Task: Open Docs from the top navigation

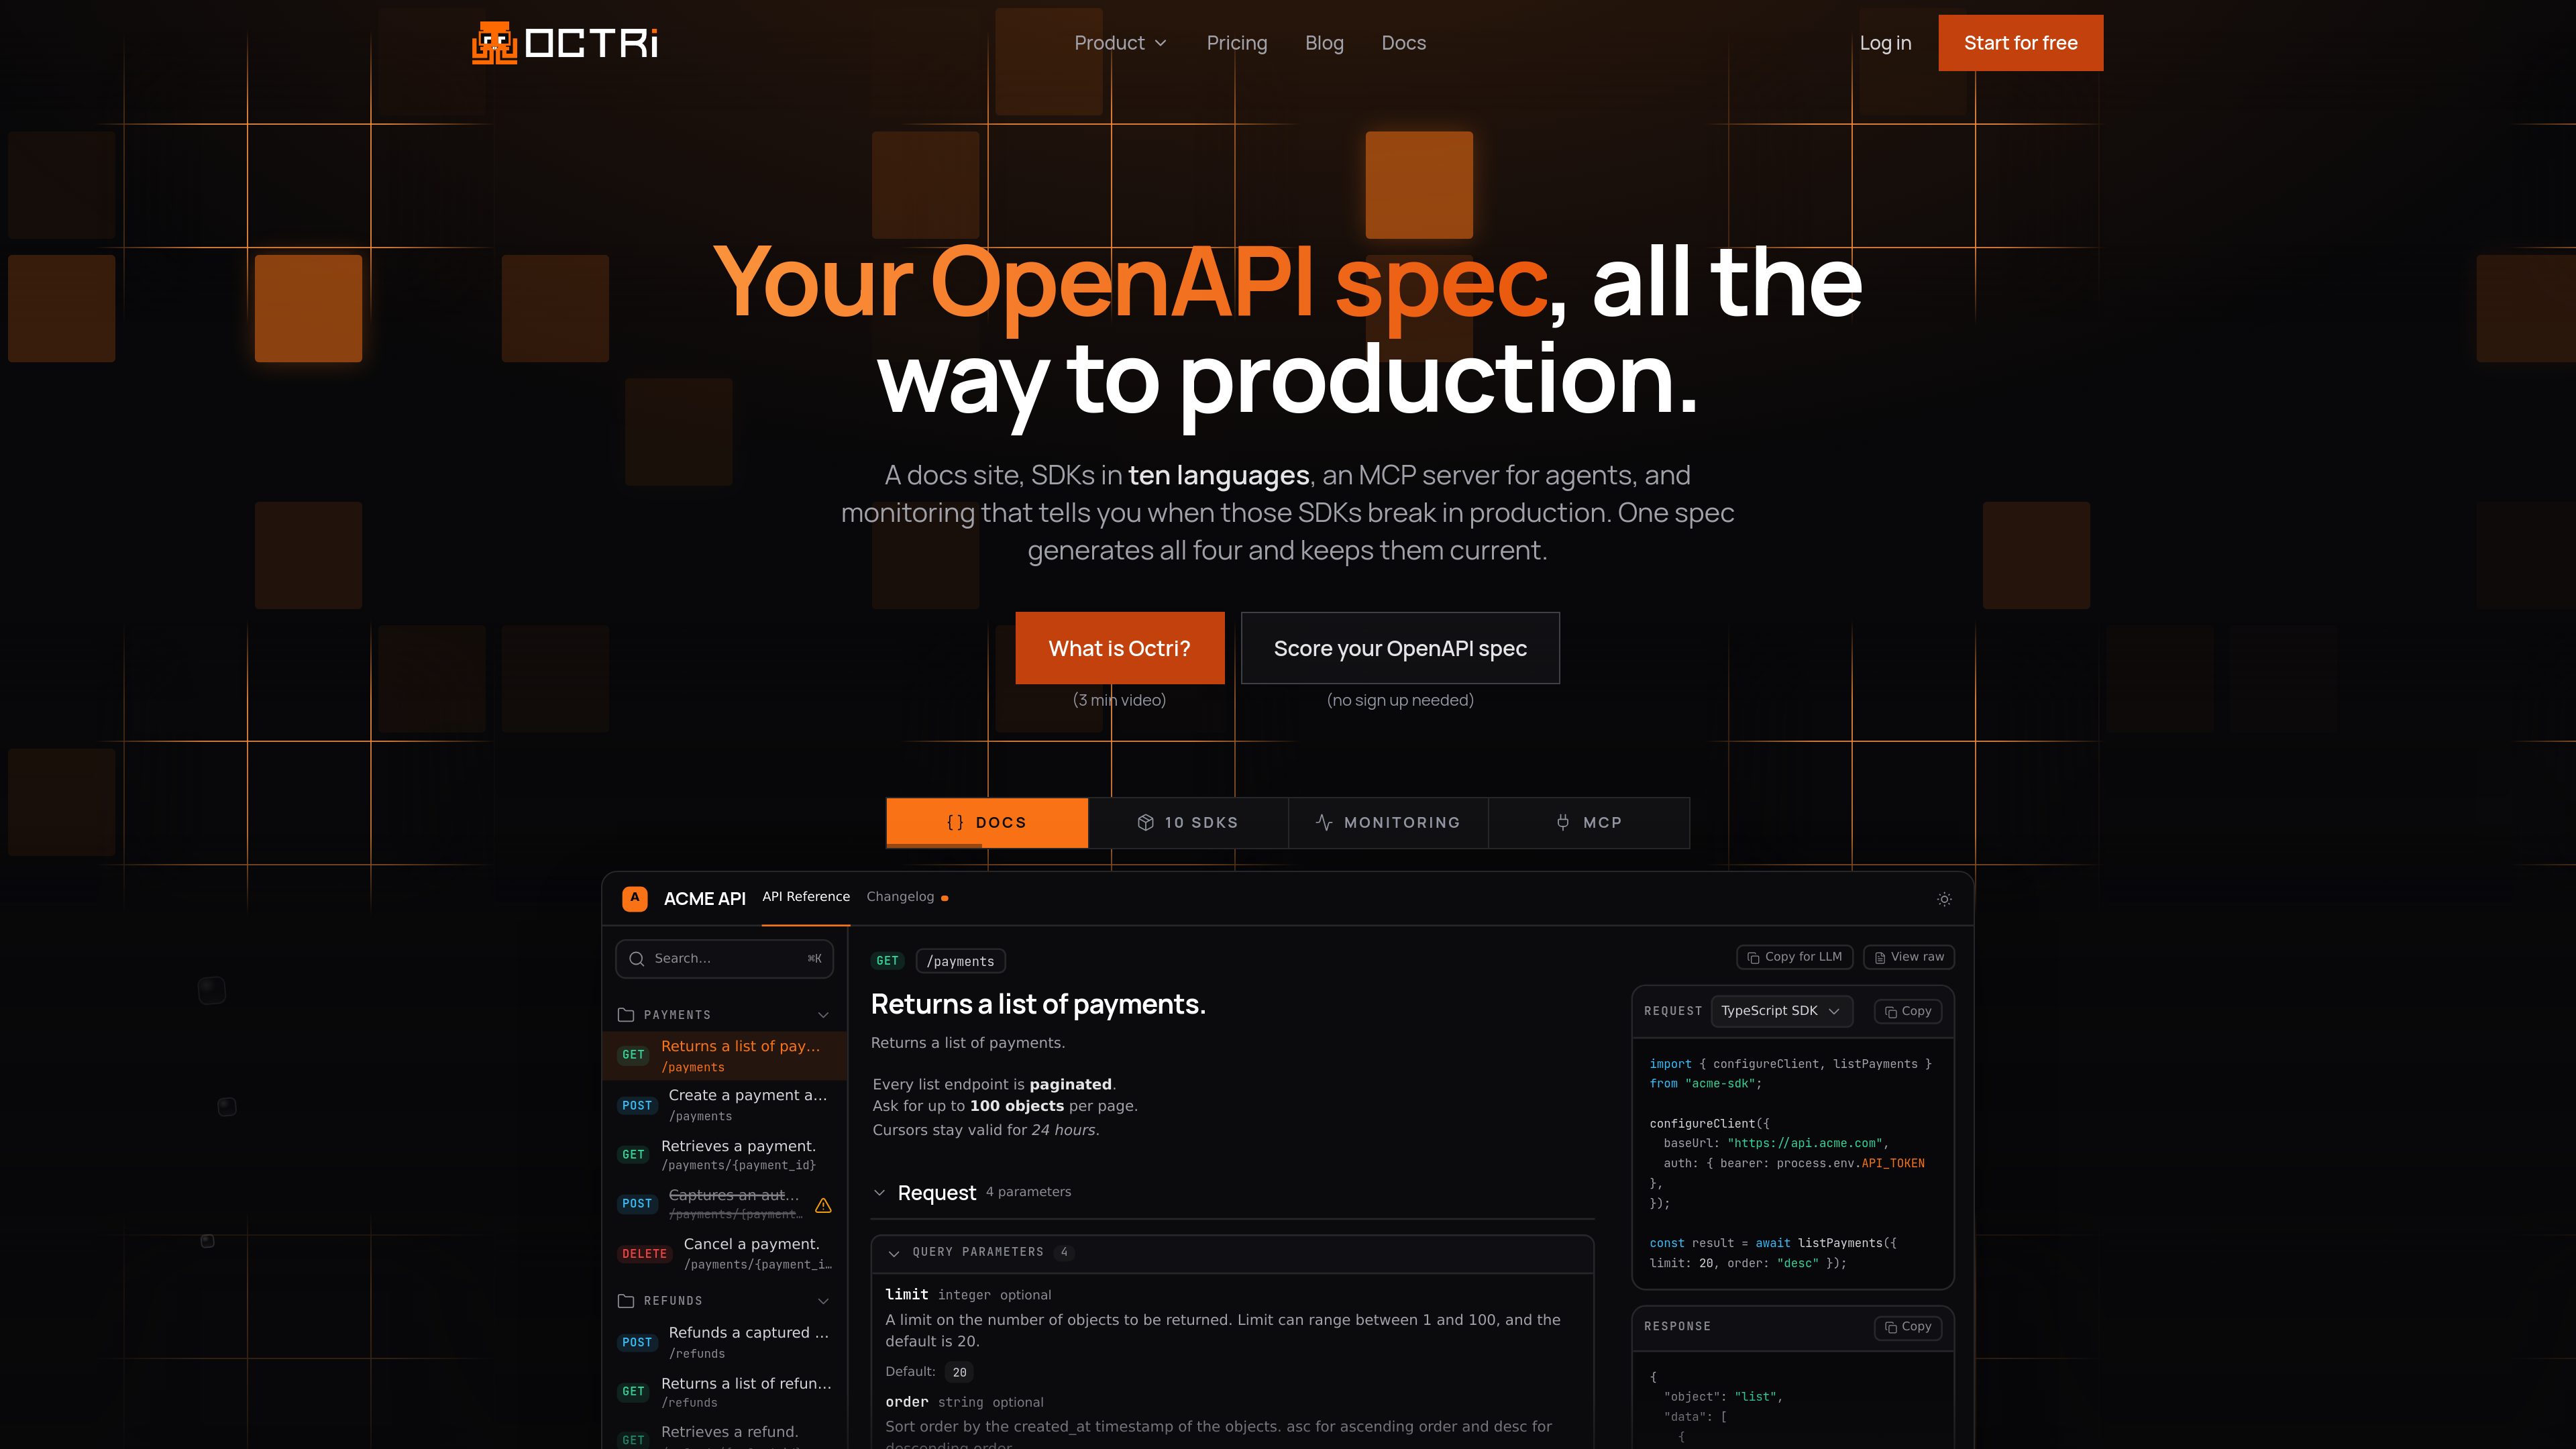Action: pos(1404,43)
